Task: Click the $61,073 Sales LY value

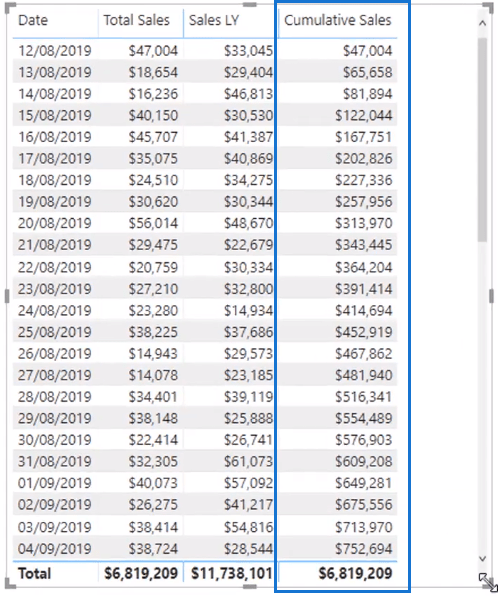Action: pos(248,461)
